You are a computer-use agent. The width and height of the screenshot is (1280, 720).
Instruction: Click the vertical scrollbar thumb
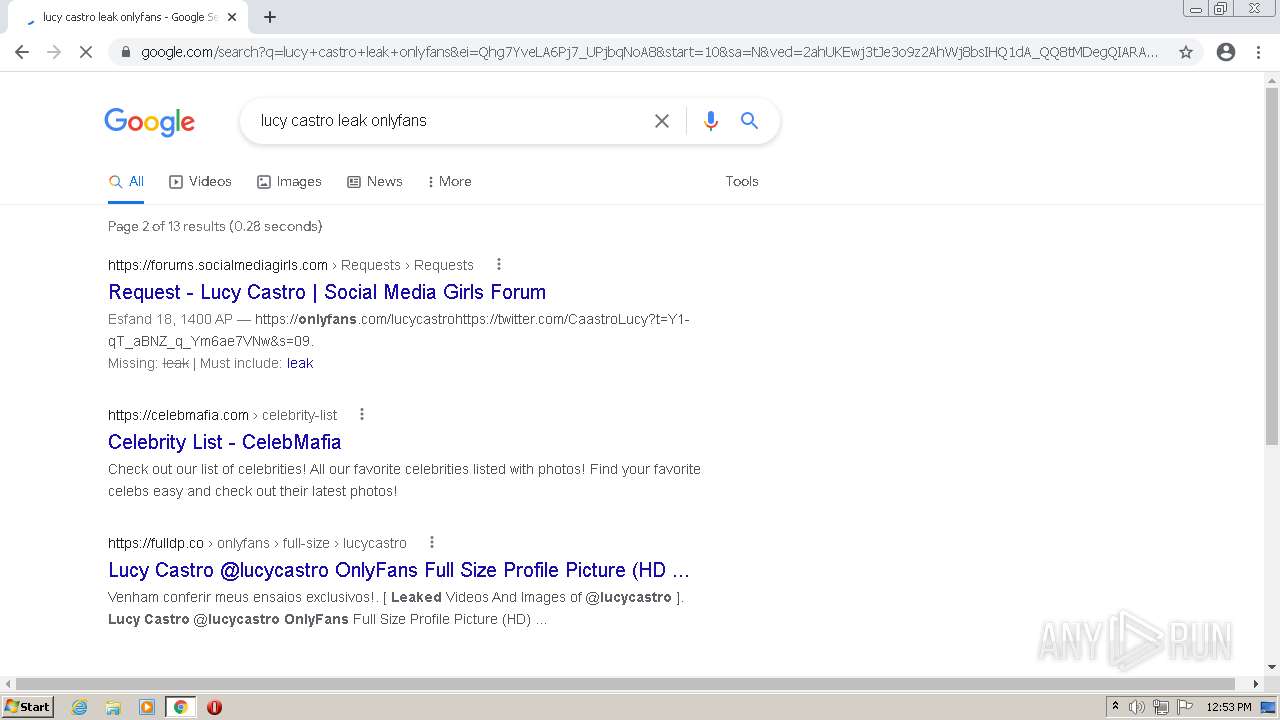point(1272,265)
